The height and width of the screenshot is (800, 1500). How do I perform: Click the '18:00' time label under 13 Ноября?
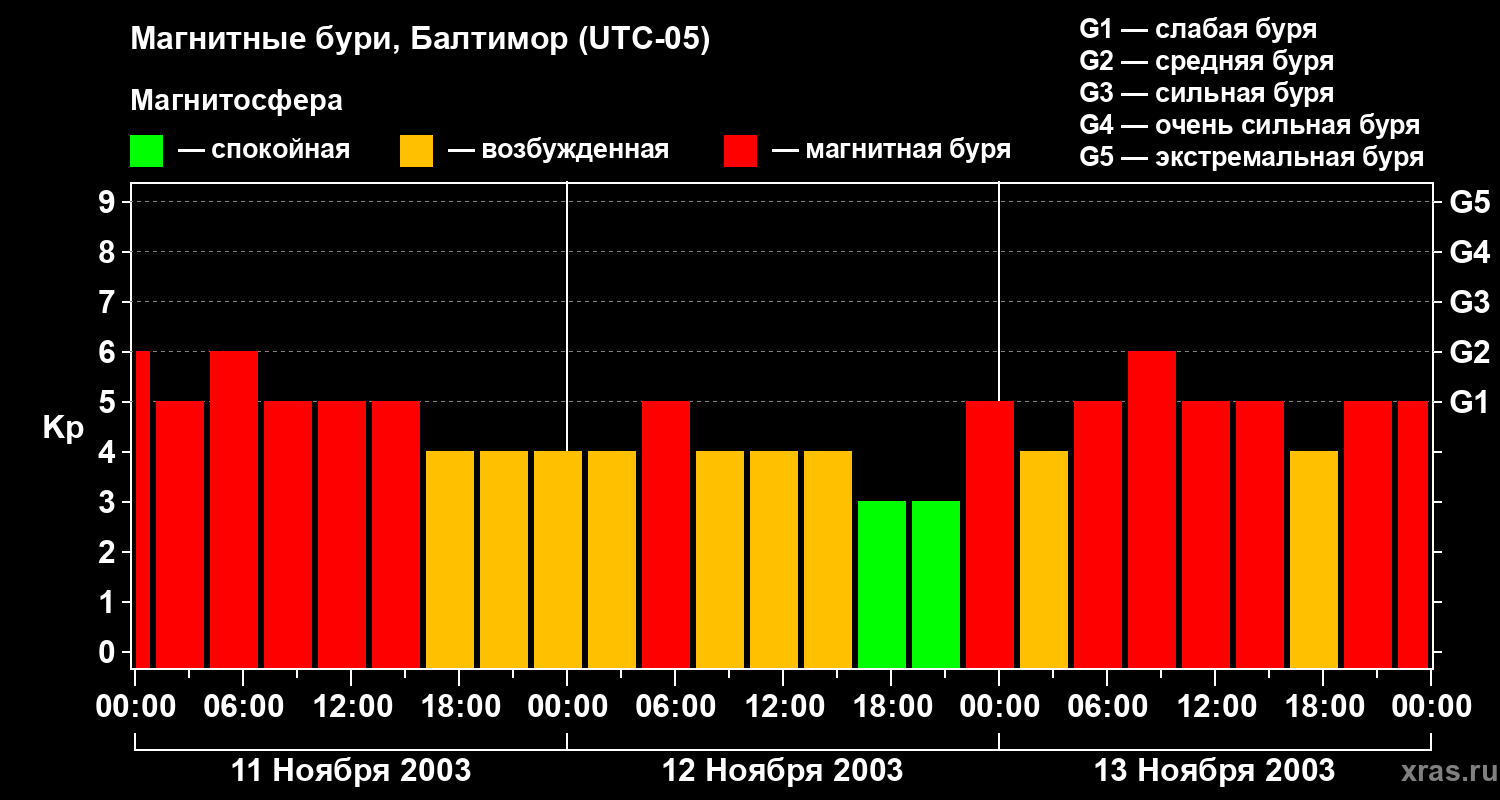[x=1323, y=707]
